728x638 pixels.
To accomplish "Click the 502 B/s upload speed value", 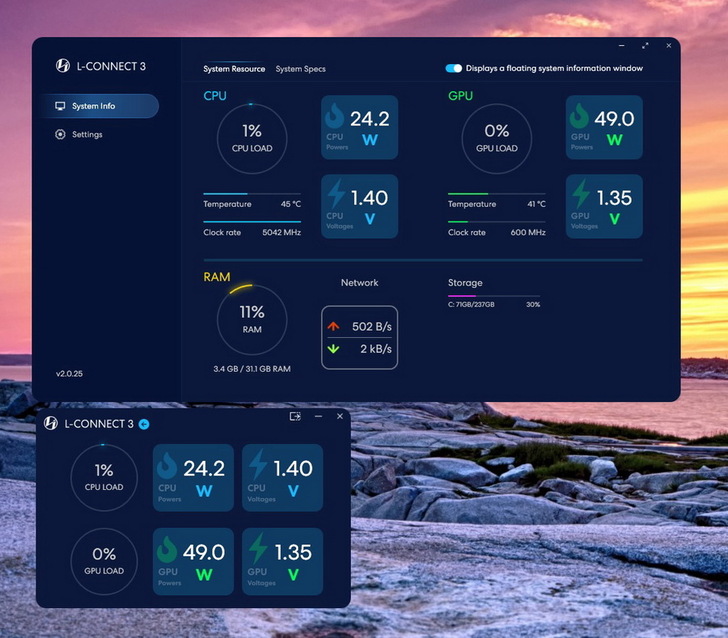I will [371, 326].
